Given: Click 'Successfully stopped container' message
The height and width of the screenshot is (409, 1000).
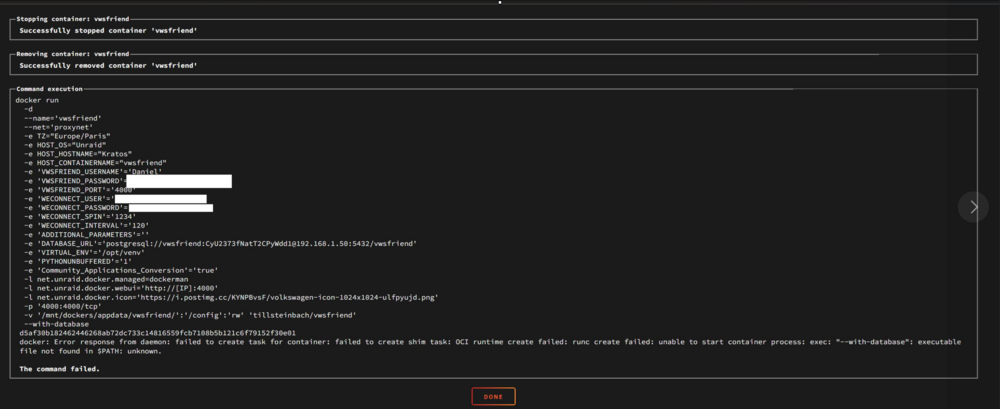Looking at the screenshot, I should 108,31.
